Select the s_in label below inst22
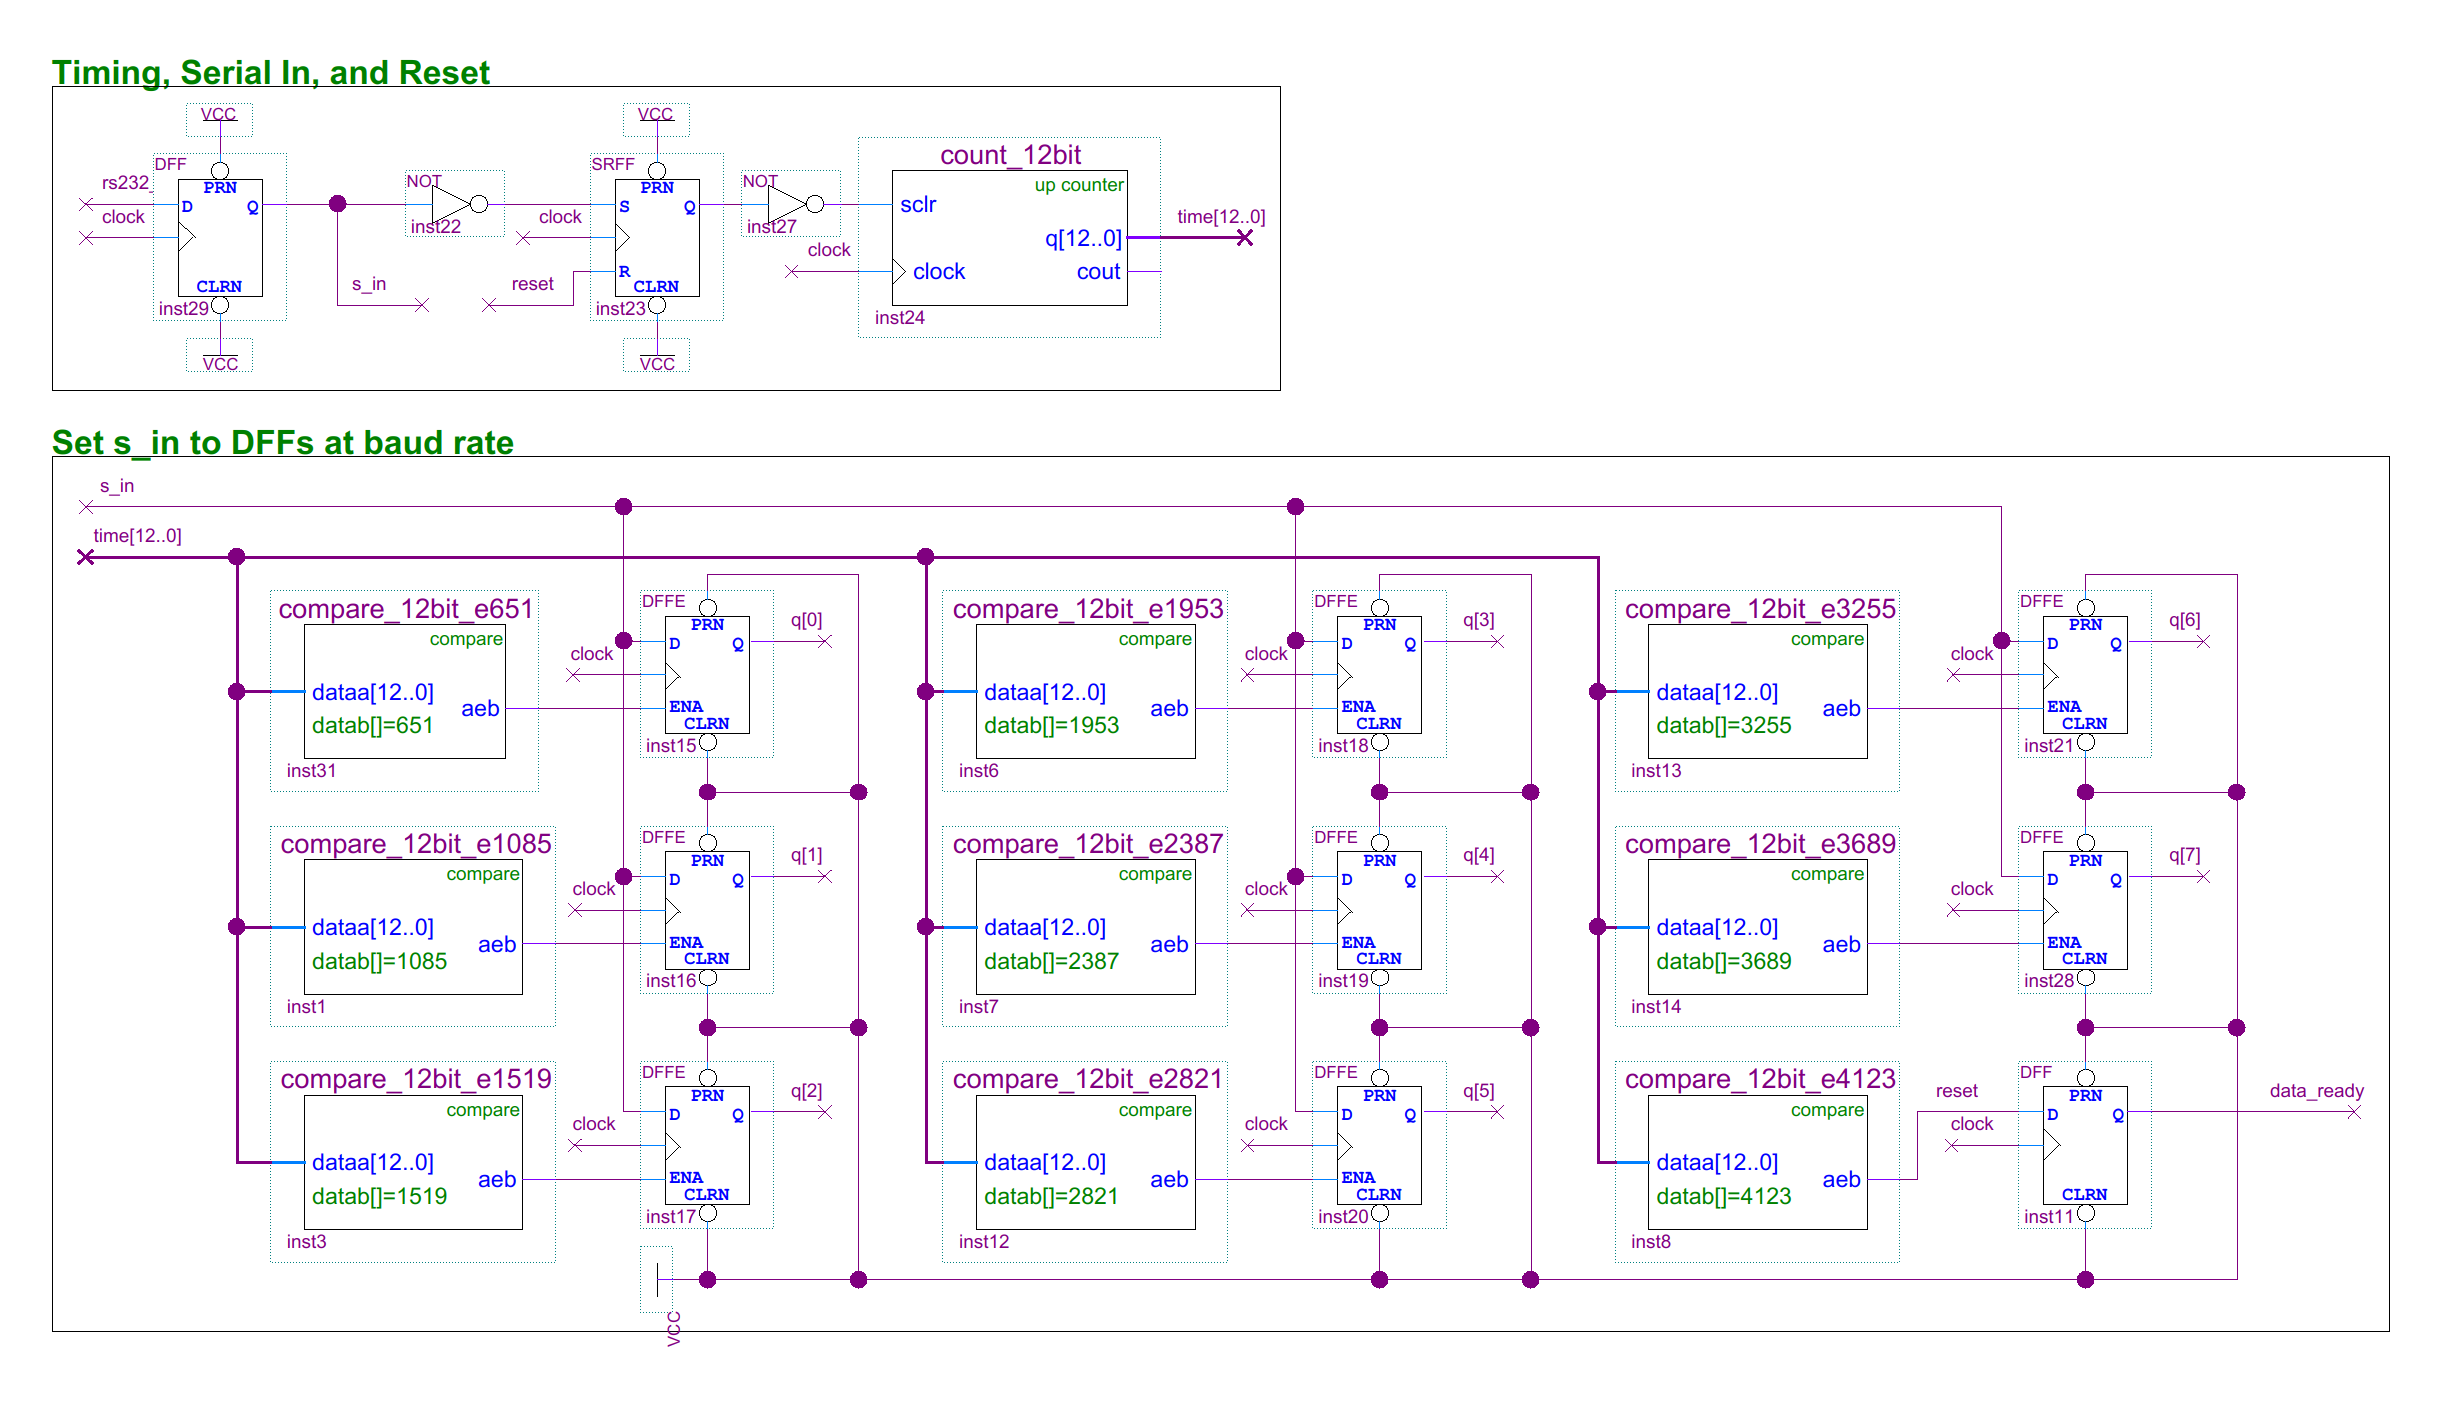Screen dimensions: 2446x1405 [369, 284]
